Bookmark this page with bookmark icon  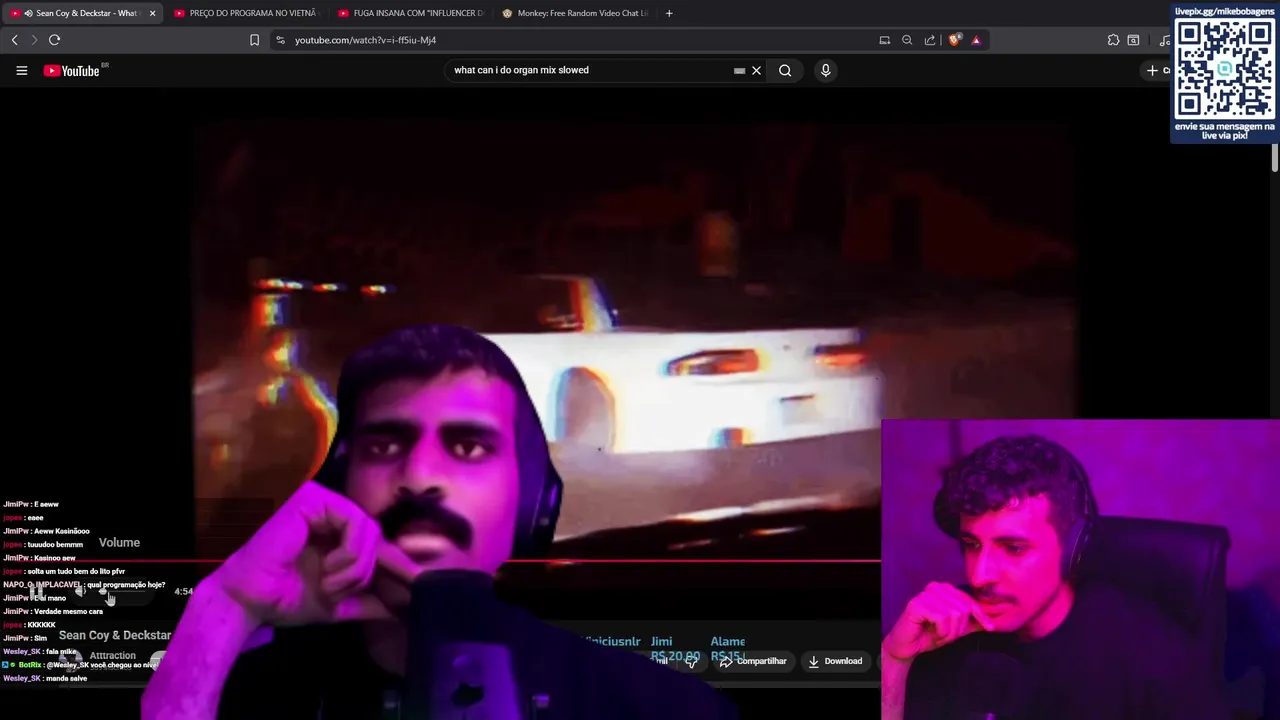254,40
